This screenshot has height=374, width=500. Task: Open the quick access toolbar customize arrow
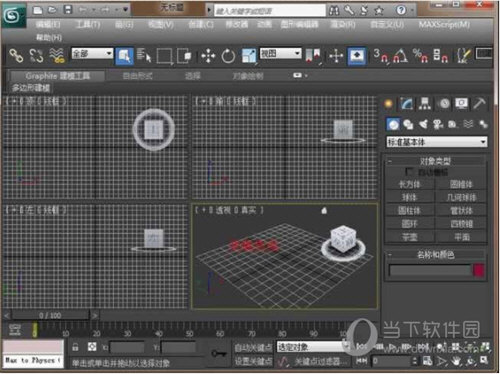pos(126,10)
